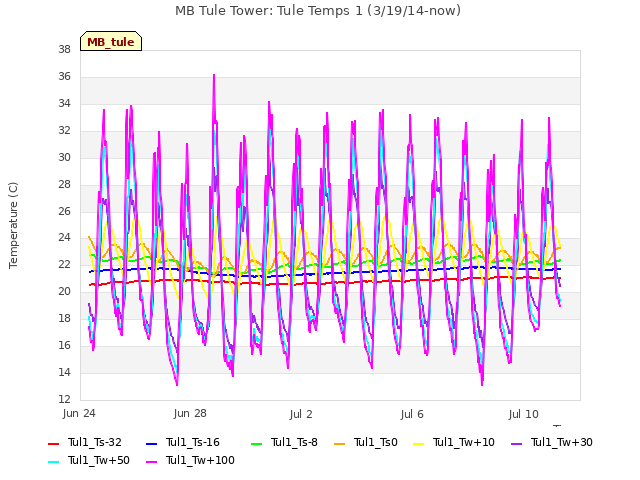640x480 pixels.
Task: Click the Jun 24 x-axis label
Action: (79, 414)
